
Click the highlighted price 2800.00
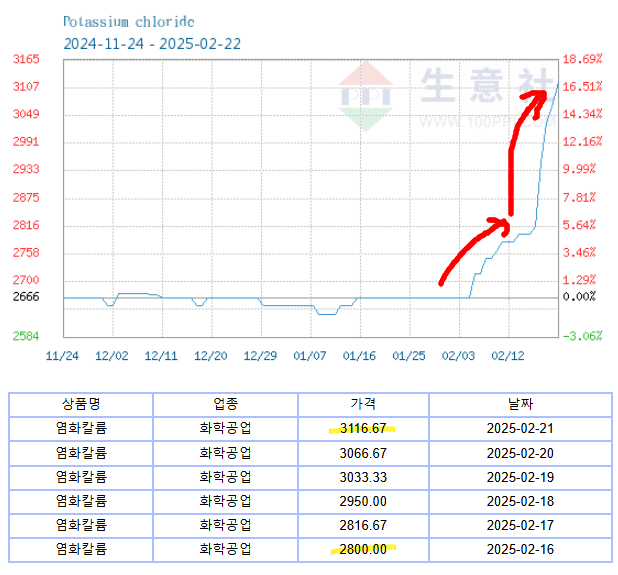pyautogui.click(x=363, y=549)
